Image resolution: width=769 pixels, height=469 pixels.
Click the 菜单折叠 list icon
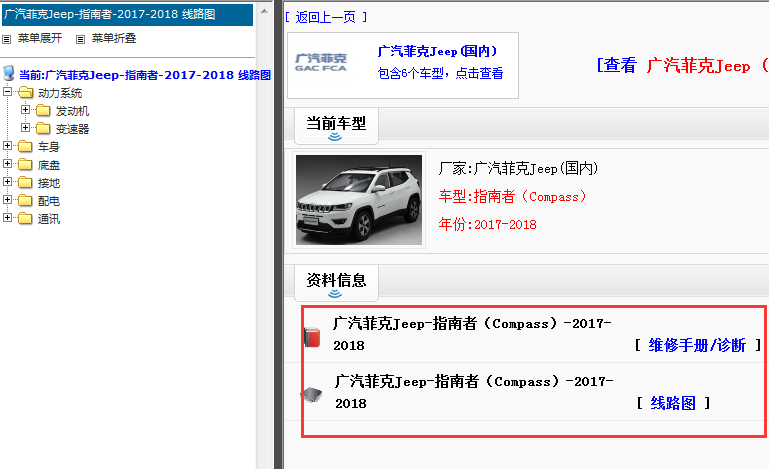[x=80, y=39]
